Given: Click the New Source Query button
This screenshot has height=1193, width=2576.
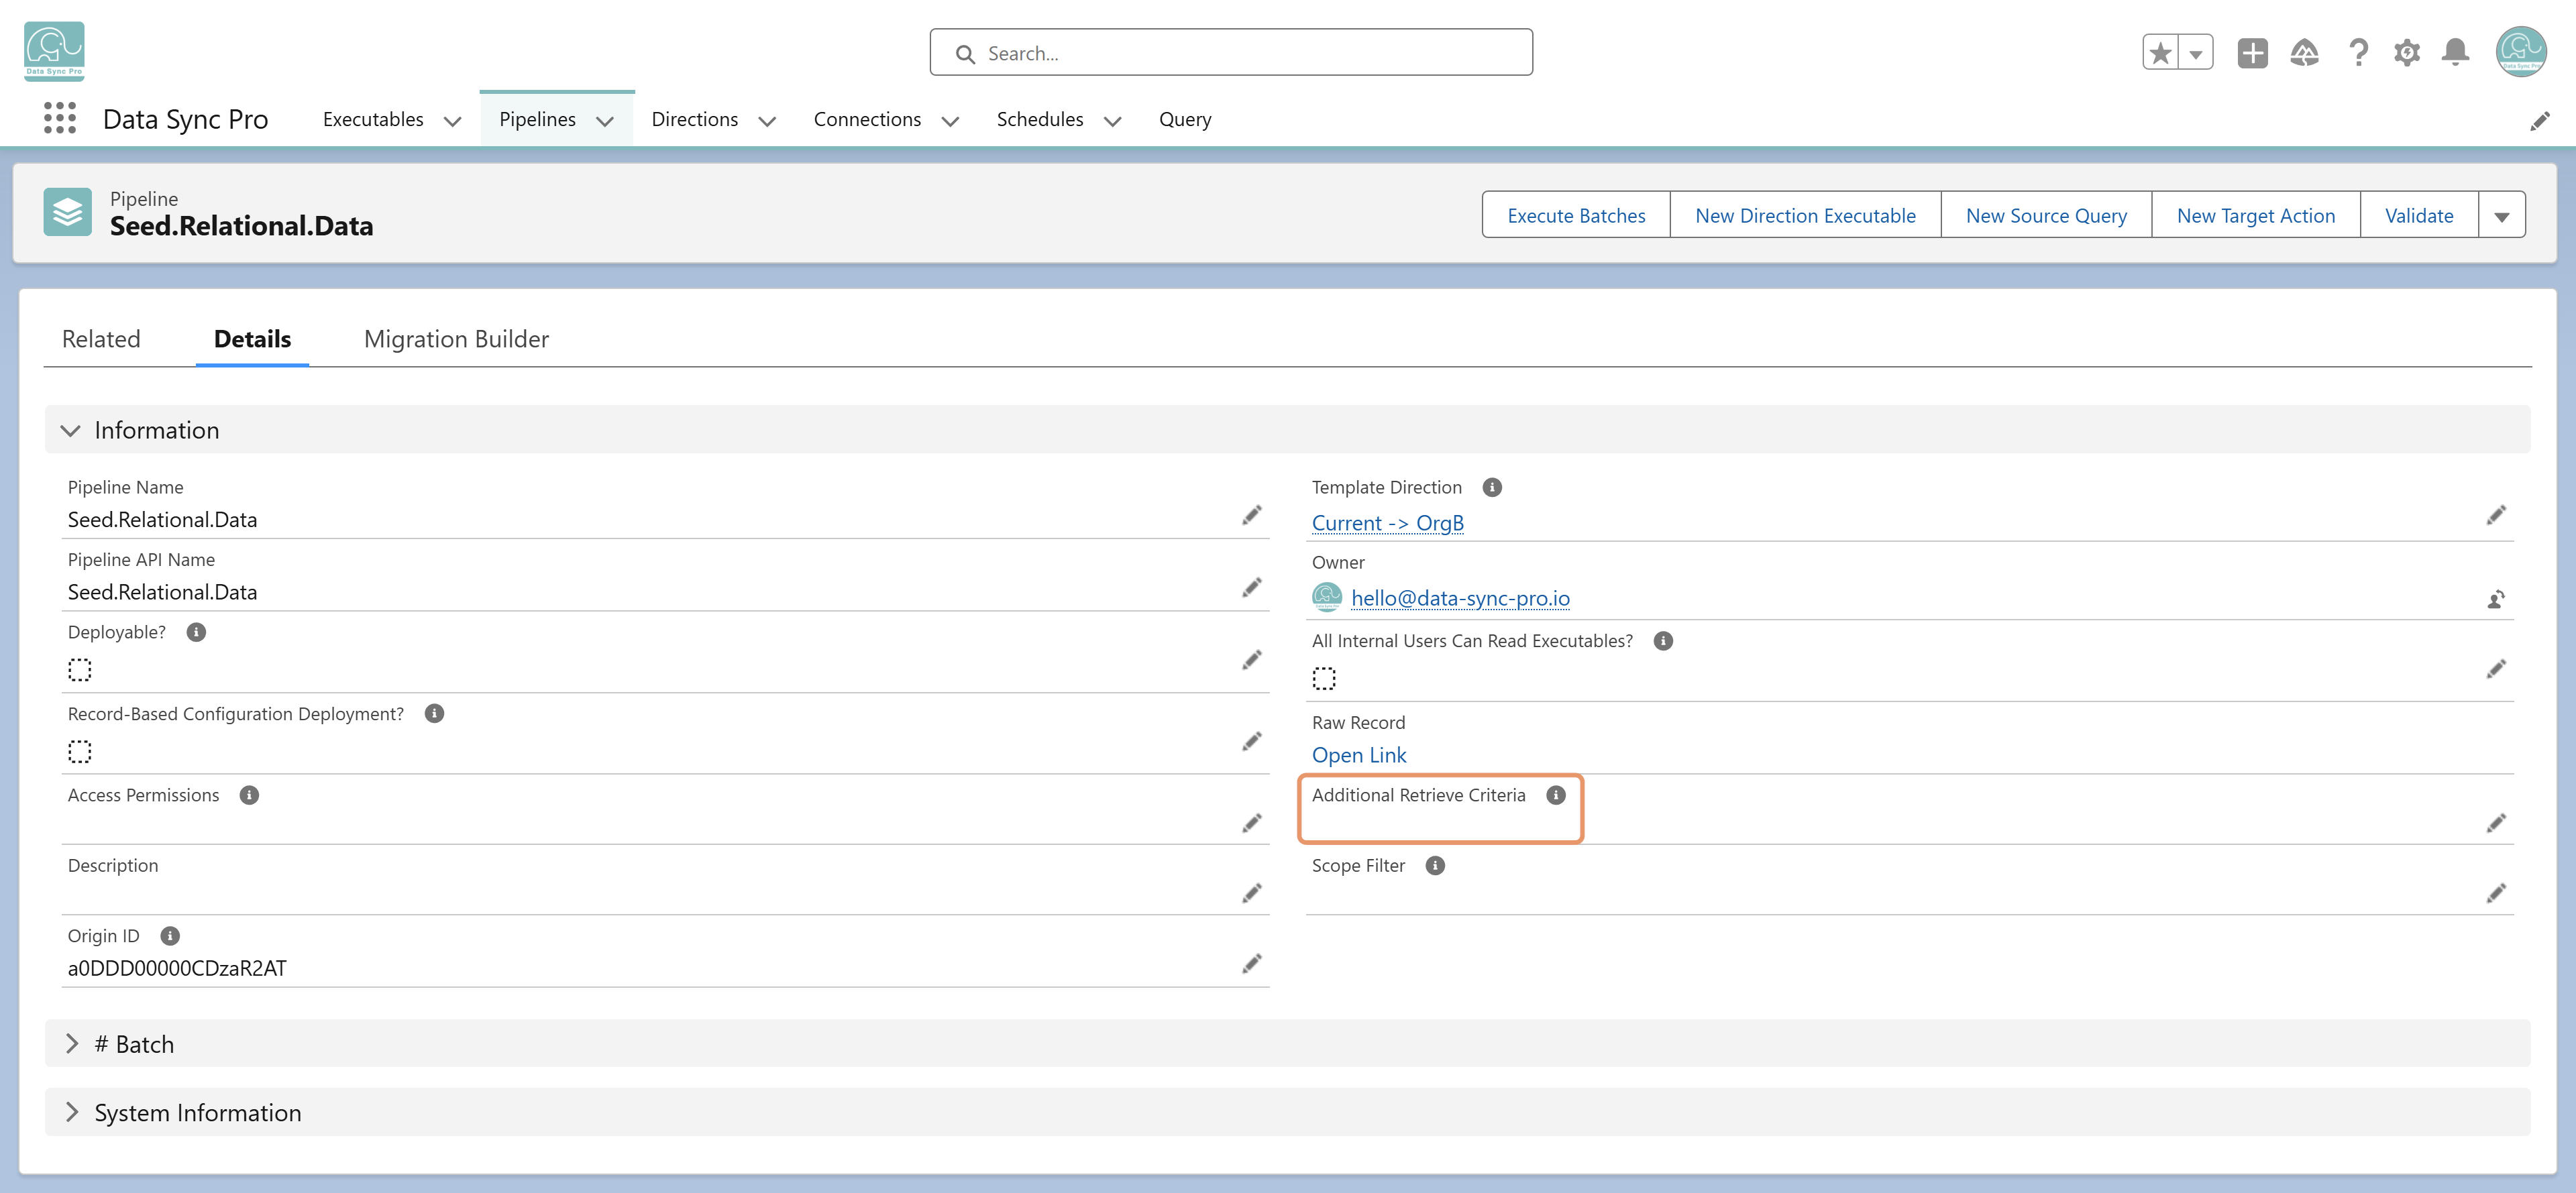Looking at the screenshot, I should [2046, 215].
